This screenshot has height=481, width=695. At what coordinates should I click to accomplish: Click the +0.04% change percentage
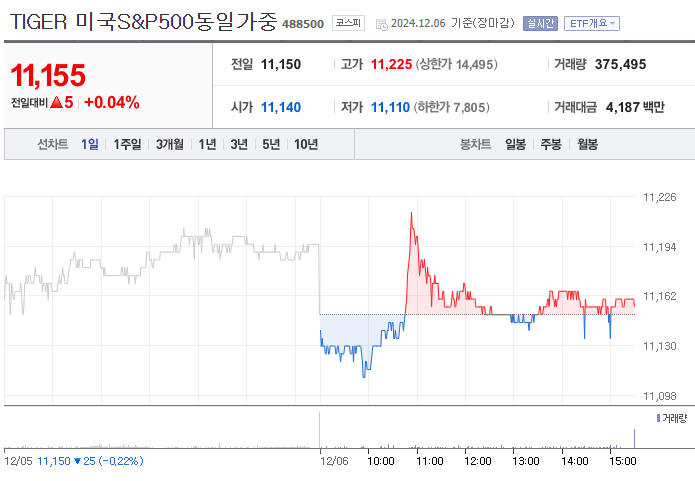tap(112, 102)
